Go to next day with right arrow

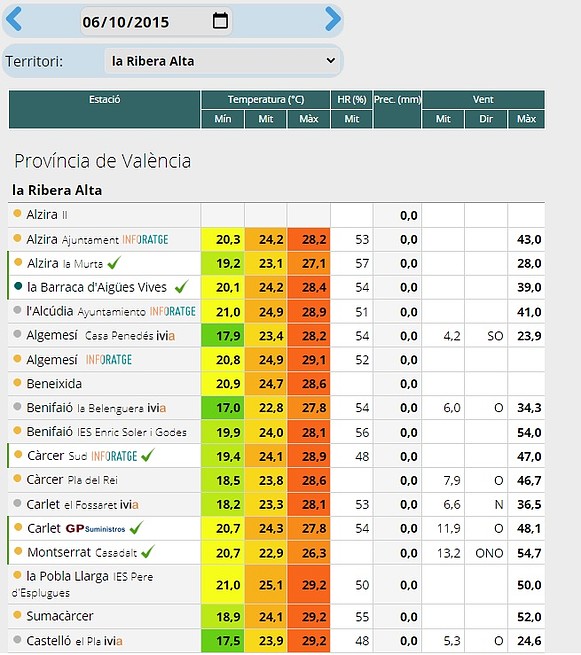(332, 19)
